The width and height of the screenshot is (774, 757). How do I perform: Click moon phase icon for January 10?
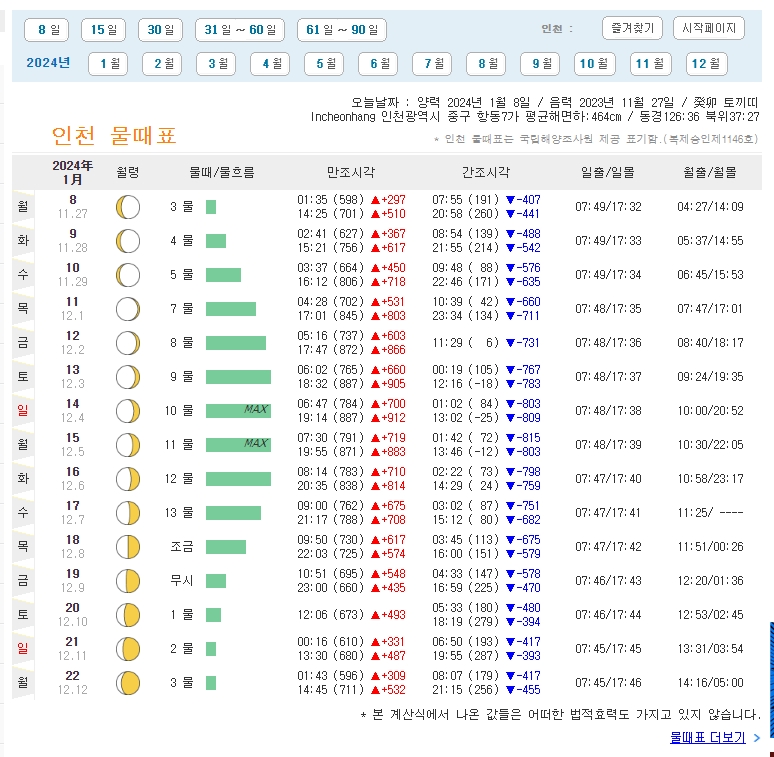pyautogui.click(x=128, y=275)
